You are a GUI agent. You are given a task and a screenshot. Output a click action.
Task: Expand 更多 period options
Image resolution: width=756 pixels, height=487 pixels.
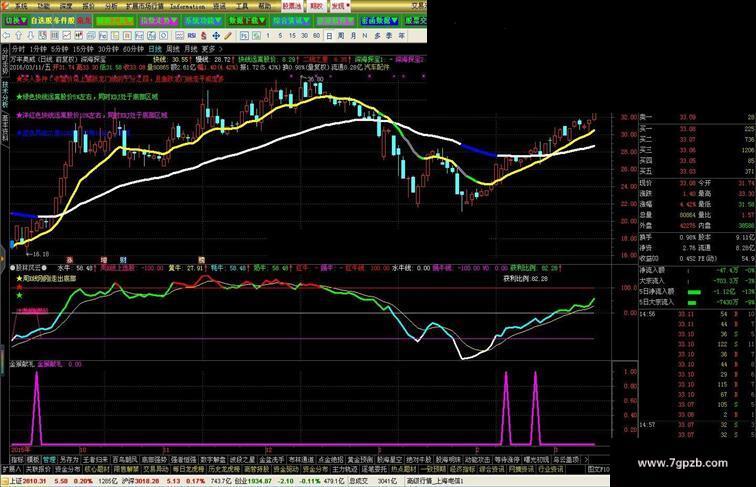pyautogui.click(x=212, y=49)
